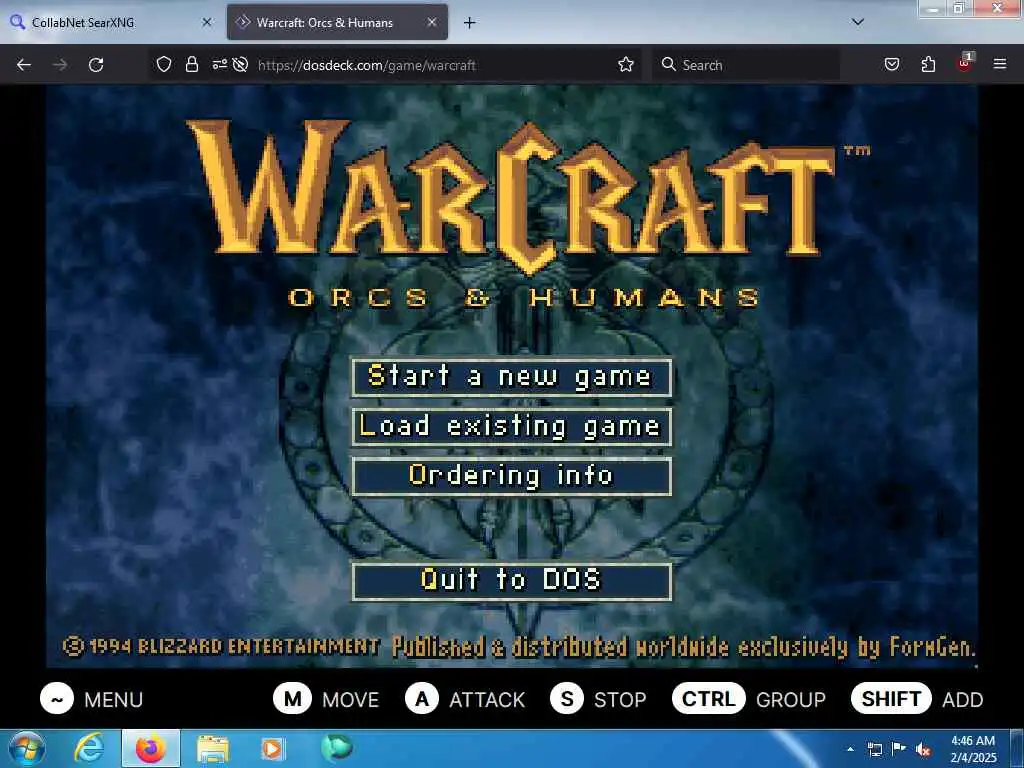
Task: Open Ordering info
Action: [511, 476]
